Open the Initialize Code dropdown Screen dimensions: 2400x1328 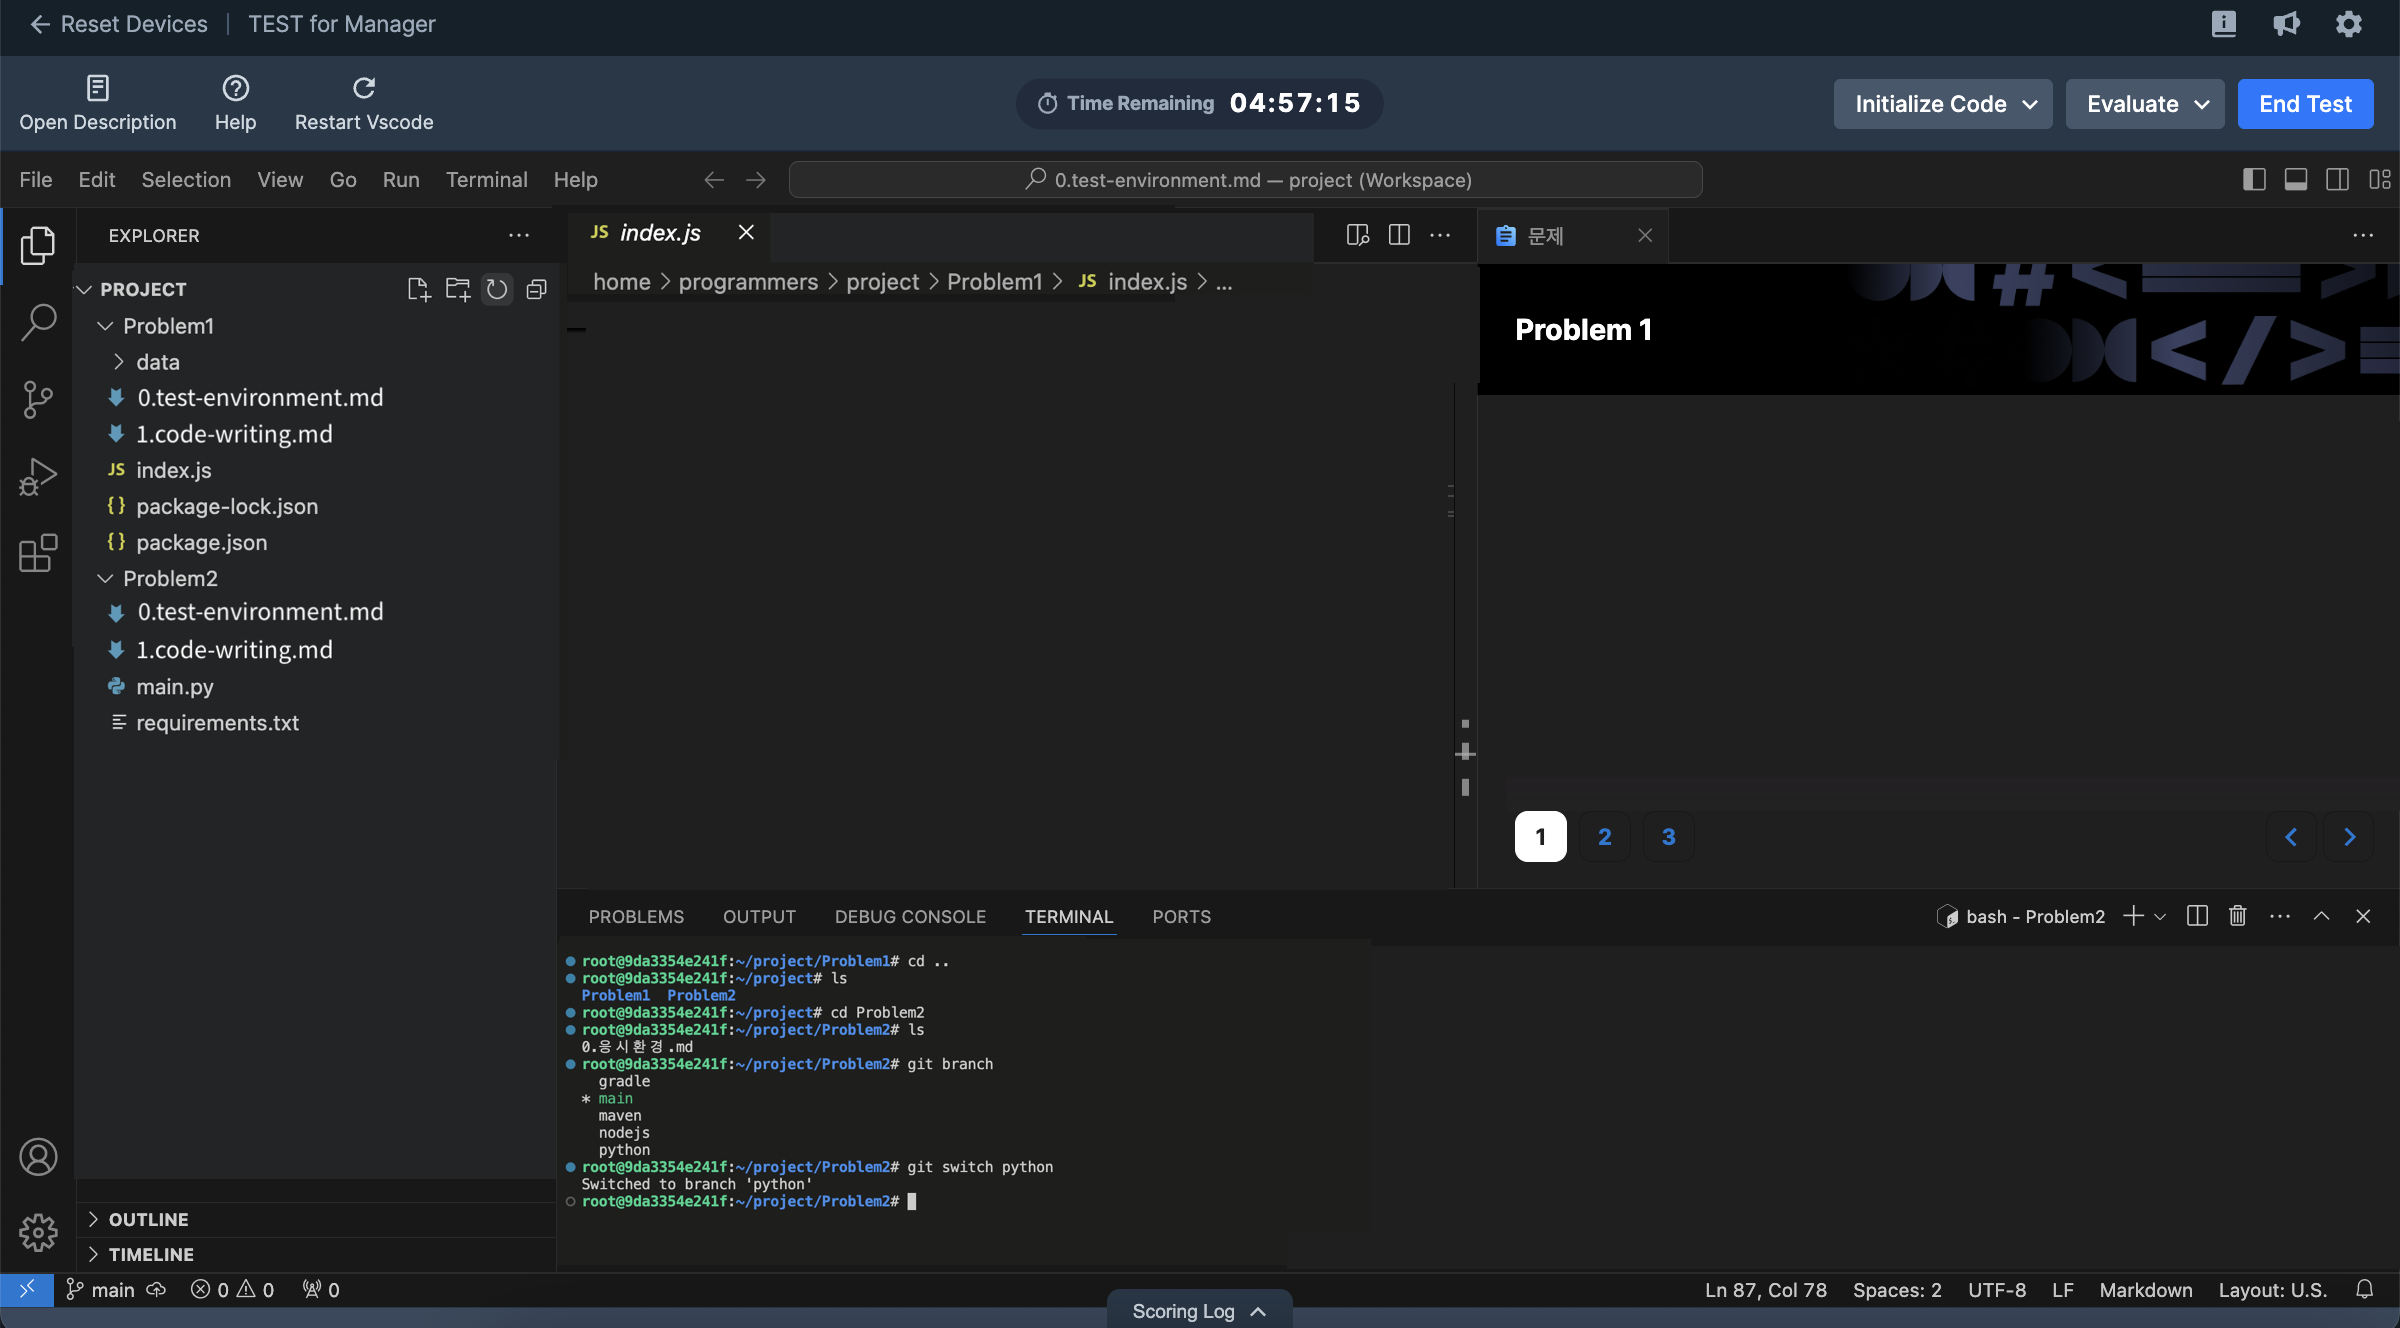pyautogui.click(x=1942, y=104)
